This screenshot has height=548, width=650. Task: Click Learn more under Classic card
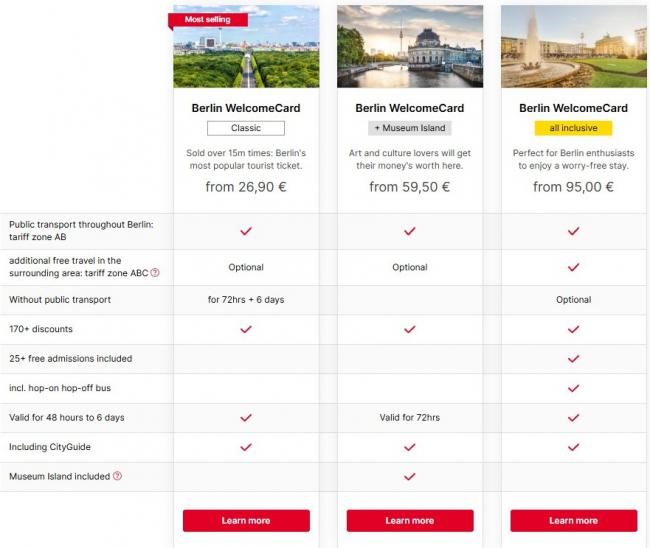coord(246,521)
